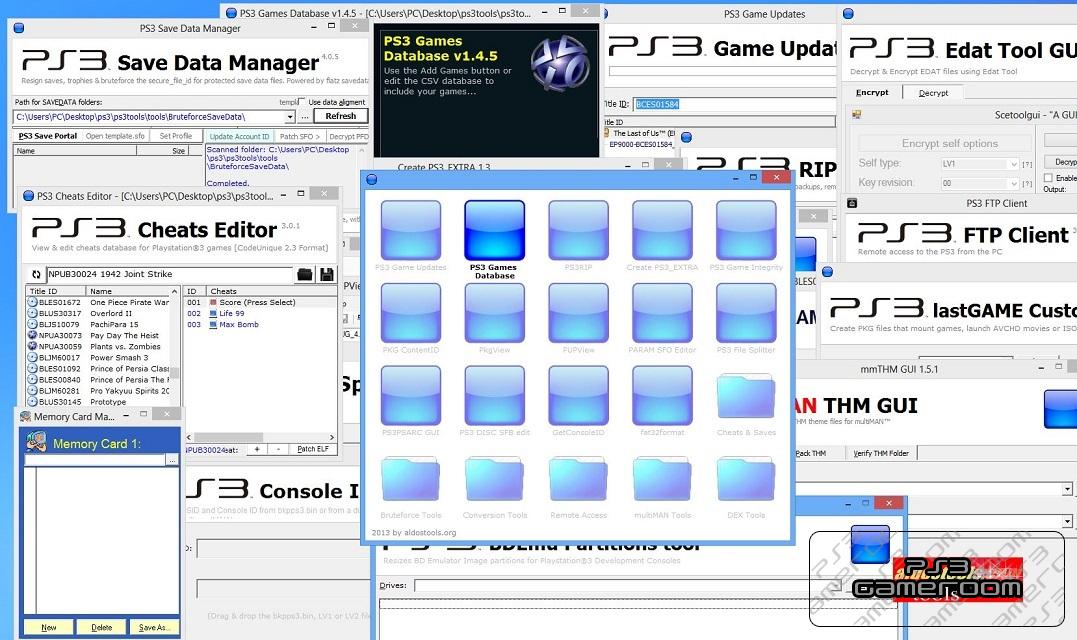Open the PS3 File Splitter tool
Viewport: 1077px width, 640px height.
[746, 313]
